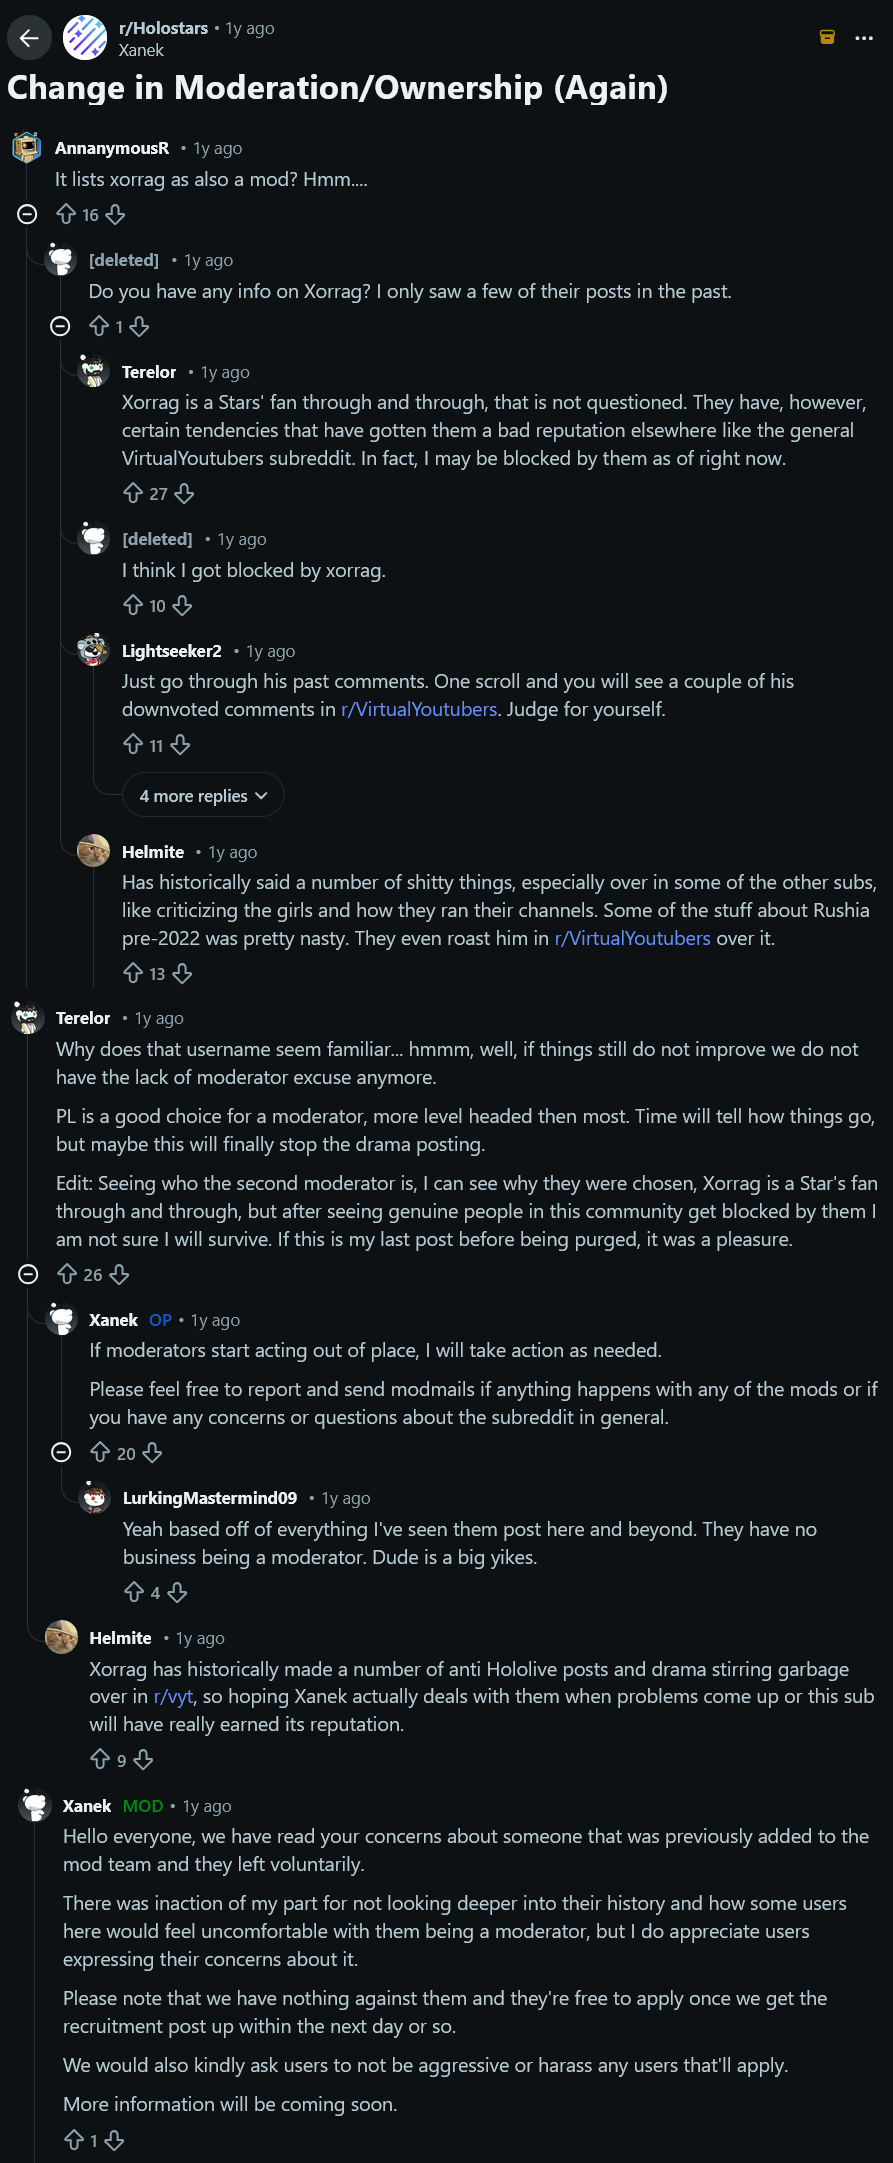Downvote Xanek's OP reply with 20 points

click(x=152, y=1453)
